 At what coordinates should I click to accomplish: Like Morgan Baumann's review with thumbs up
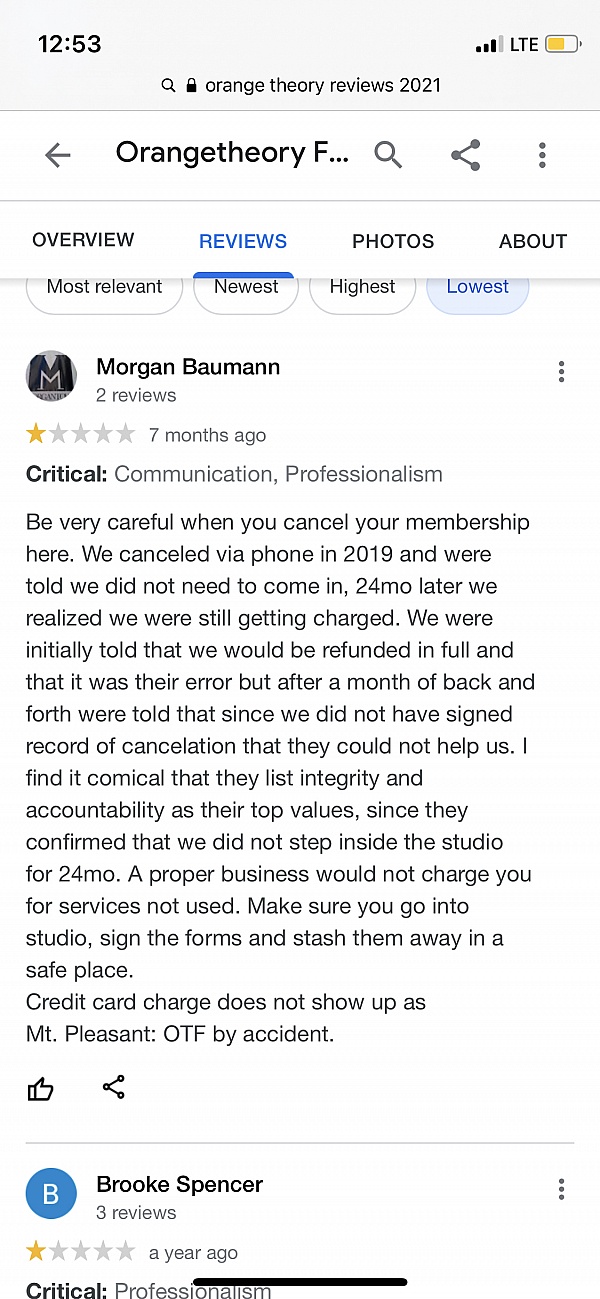(40, 1089)
